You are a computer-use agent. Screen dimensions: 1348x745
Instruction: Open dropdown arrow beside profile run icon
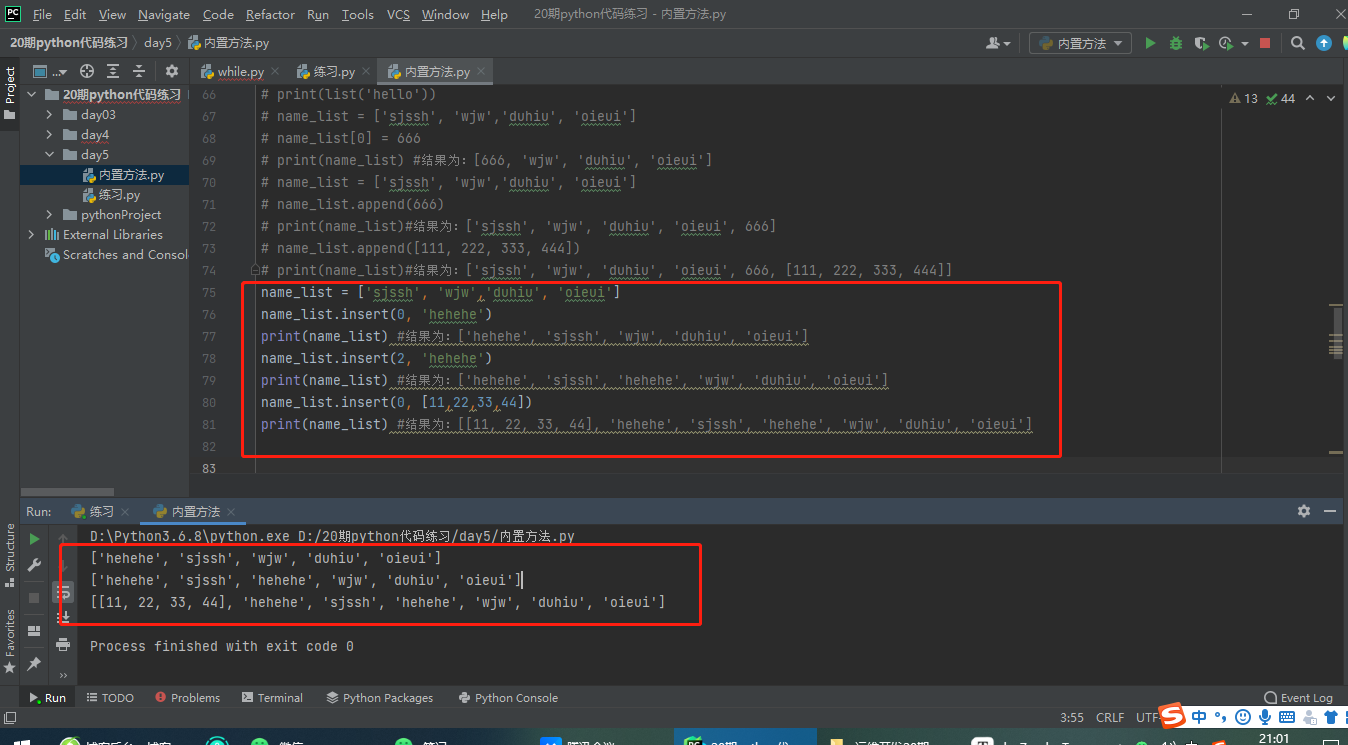coord(1245,44)
